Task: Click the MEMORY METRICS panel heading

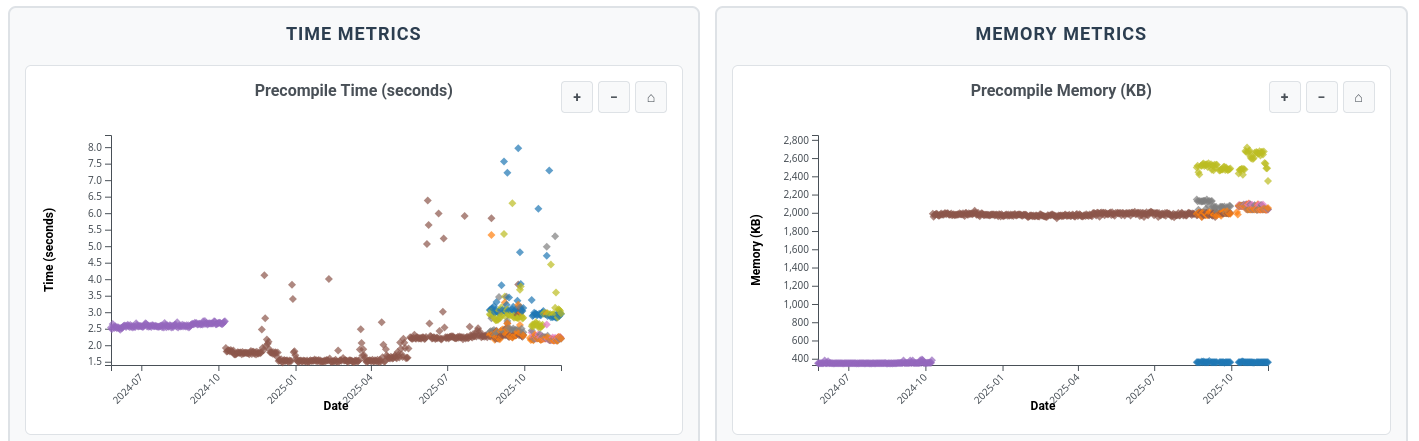Action: pyautogui.click(x=1061, y=34)
